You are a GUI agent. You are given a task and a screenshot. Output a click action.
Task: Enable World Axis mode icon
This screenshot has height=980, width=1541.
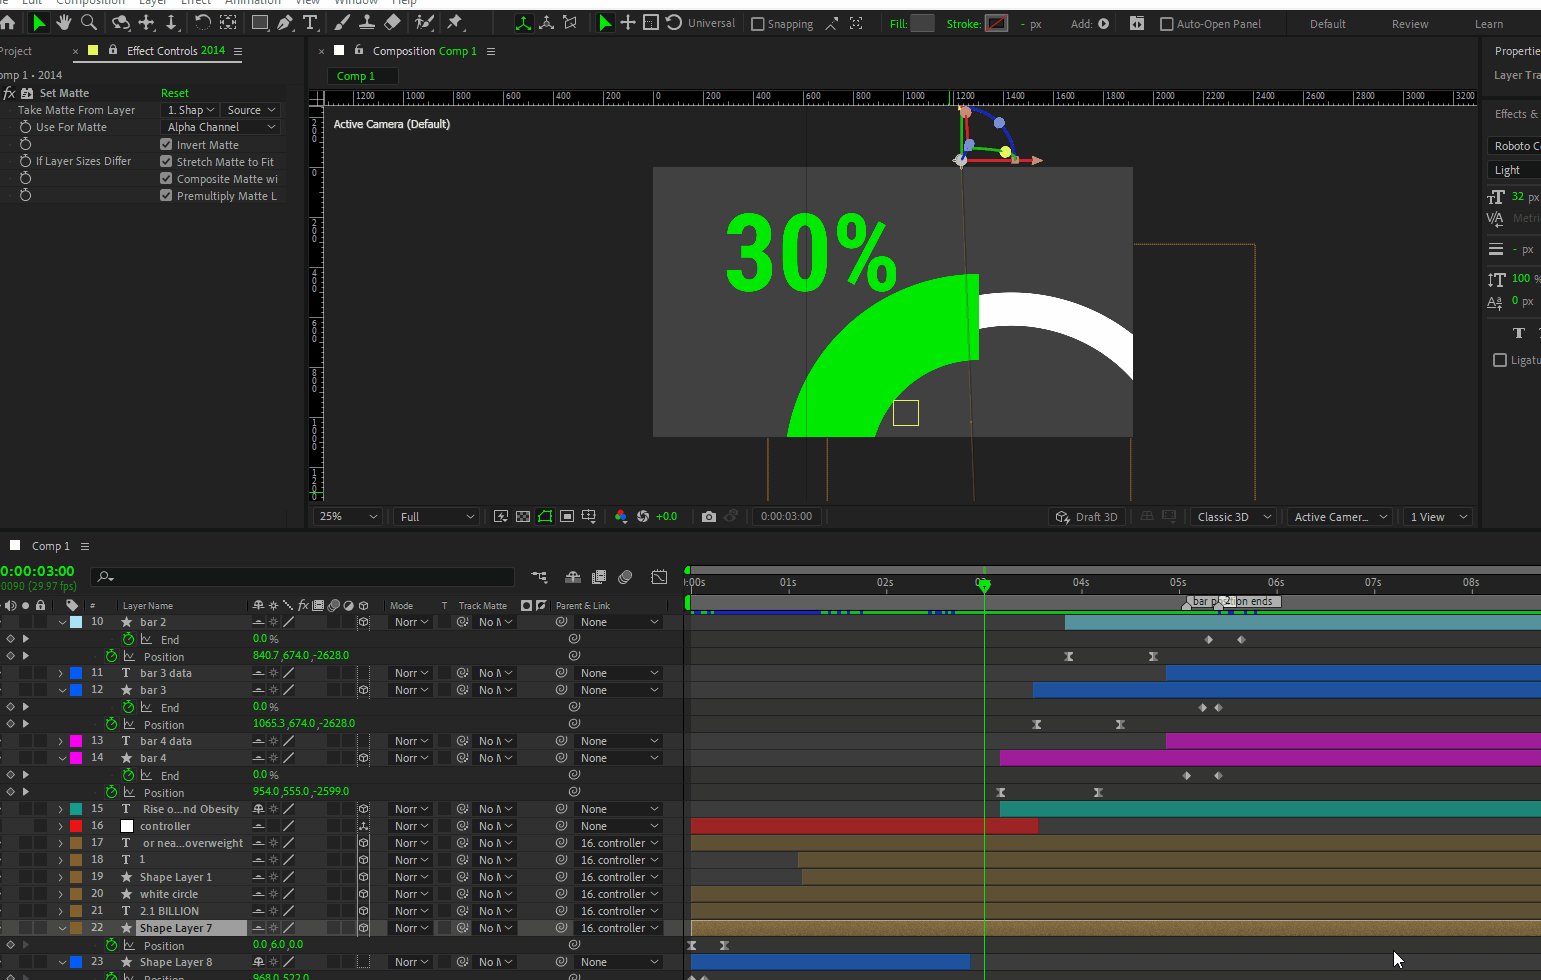pyautogui.click(x=547, y=22)
